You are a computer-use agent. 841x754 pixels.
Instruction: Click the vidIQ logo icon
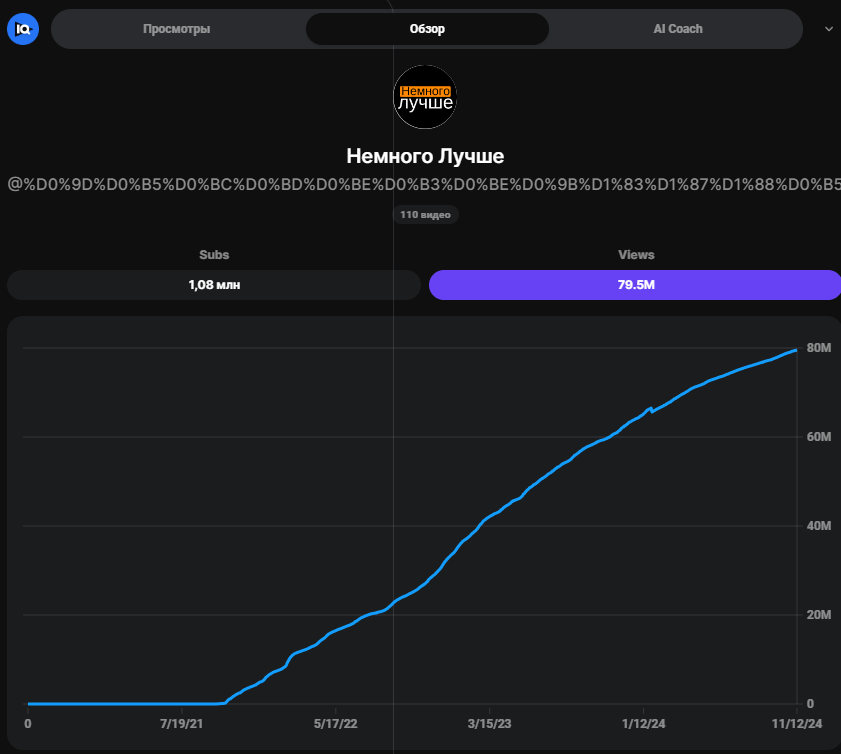click(x=22, y=29)
